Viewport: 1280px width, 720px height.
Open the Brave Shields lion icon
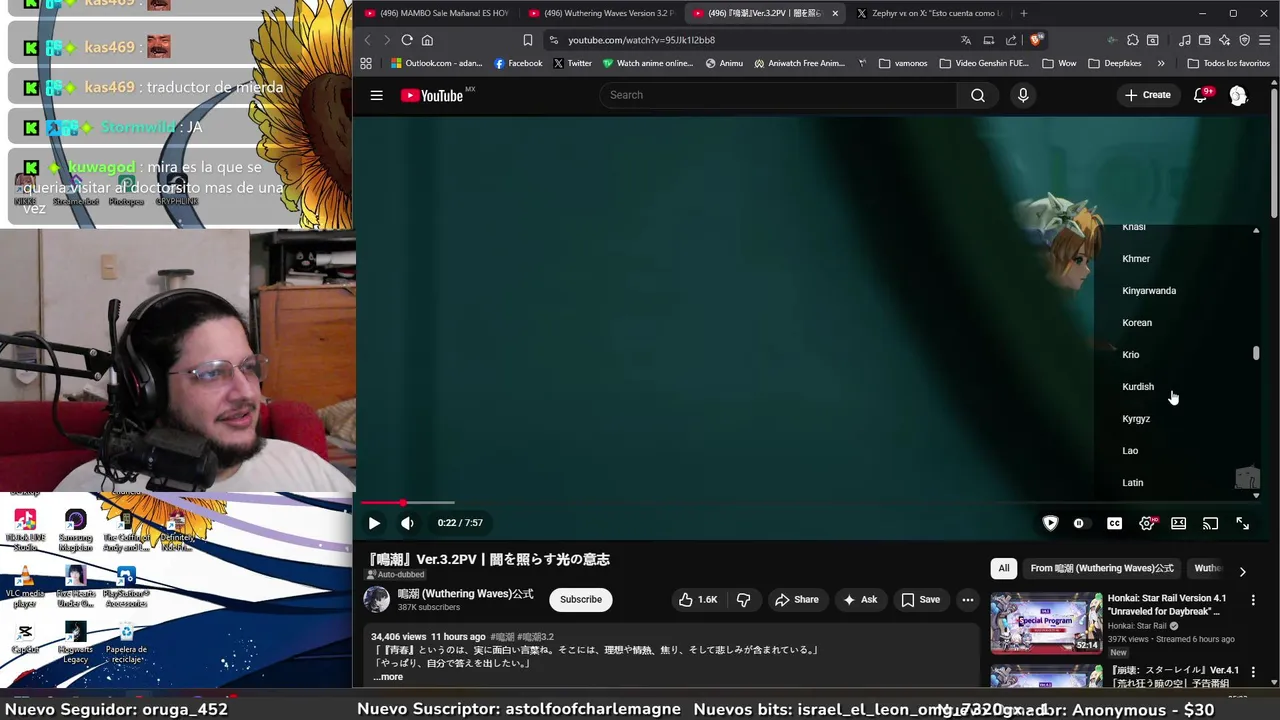tap(1037, 40)
